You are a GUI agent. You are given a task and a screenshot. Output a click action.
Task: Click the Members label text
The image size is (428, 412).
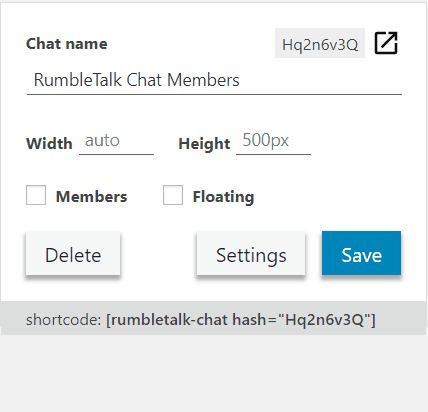coord(91,196)
